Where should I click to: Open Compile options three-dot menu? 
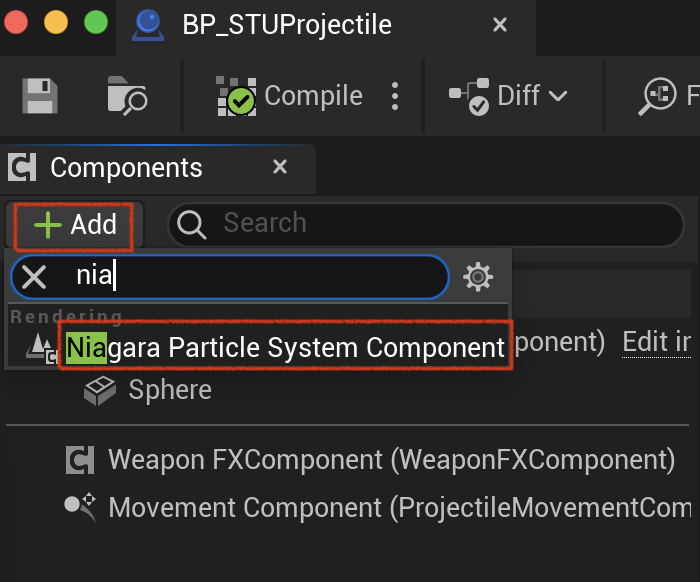pyautogui.click(x=395, y=96)
